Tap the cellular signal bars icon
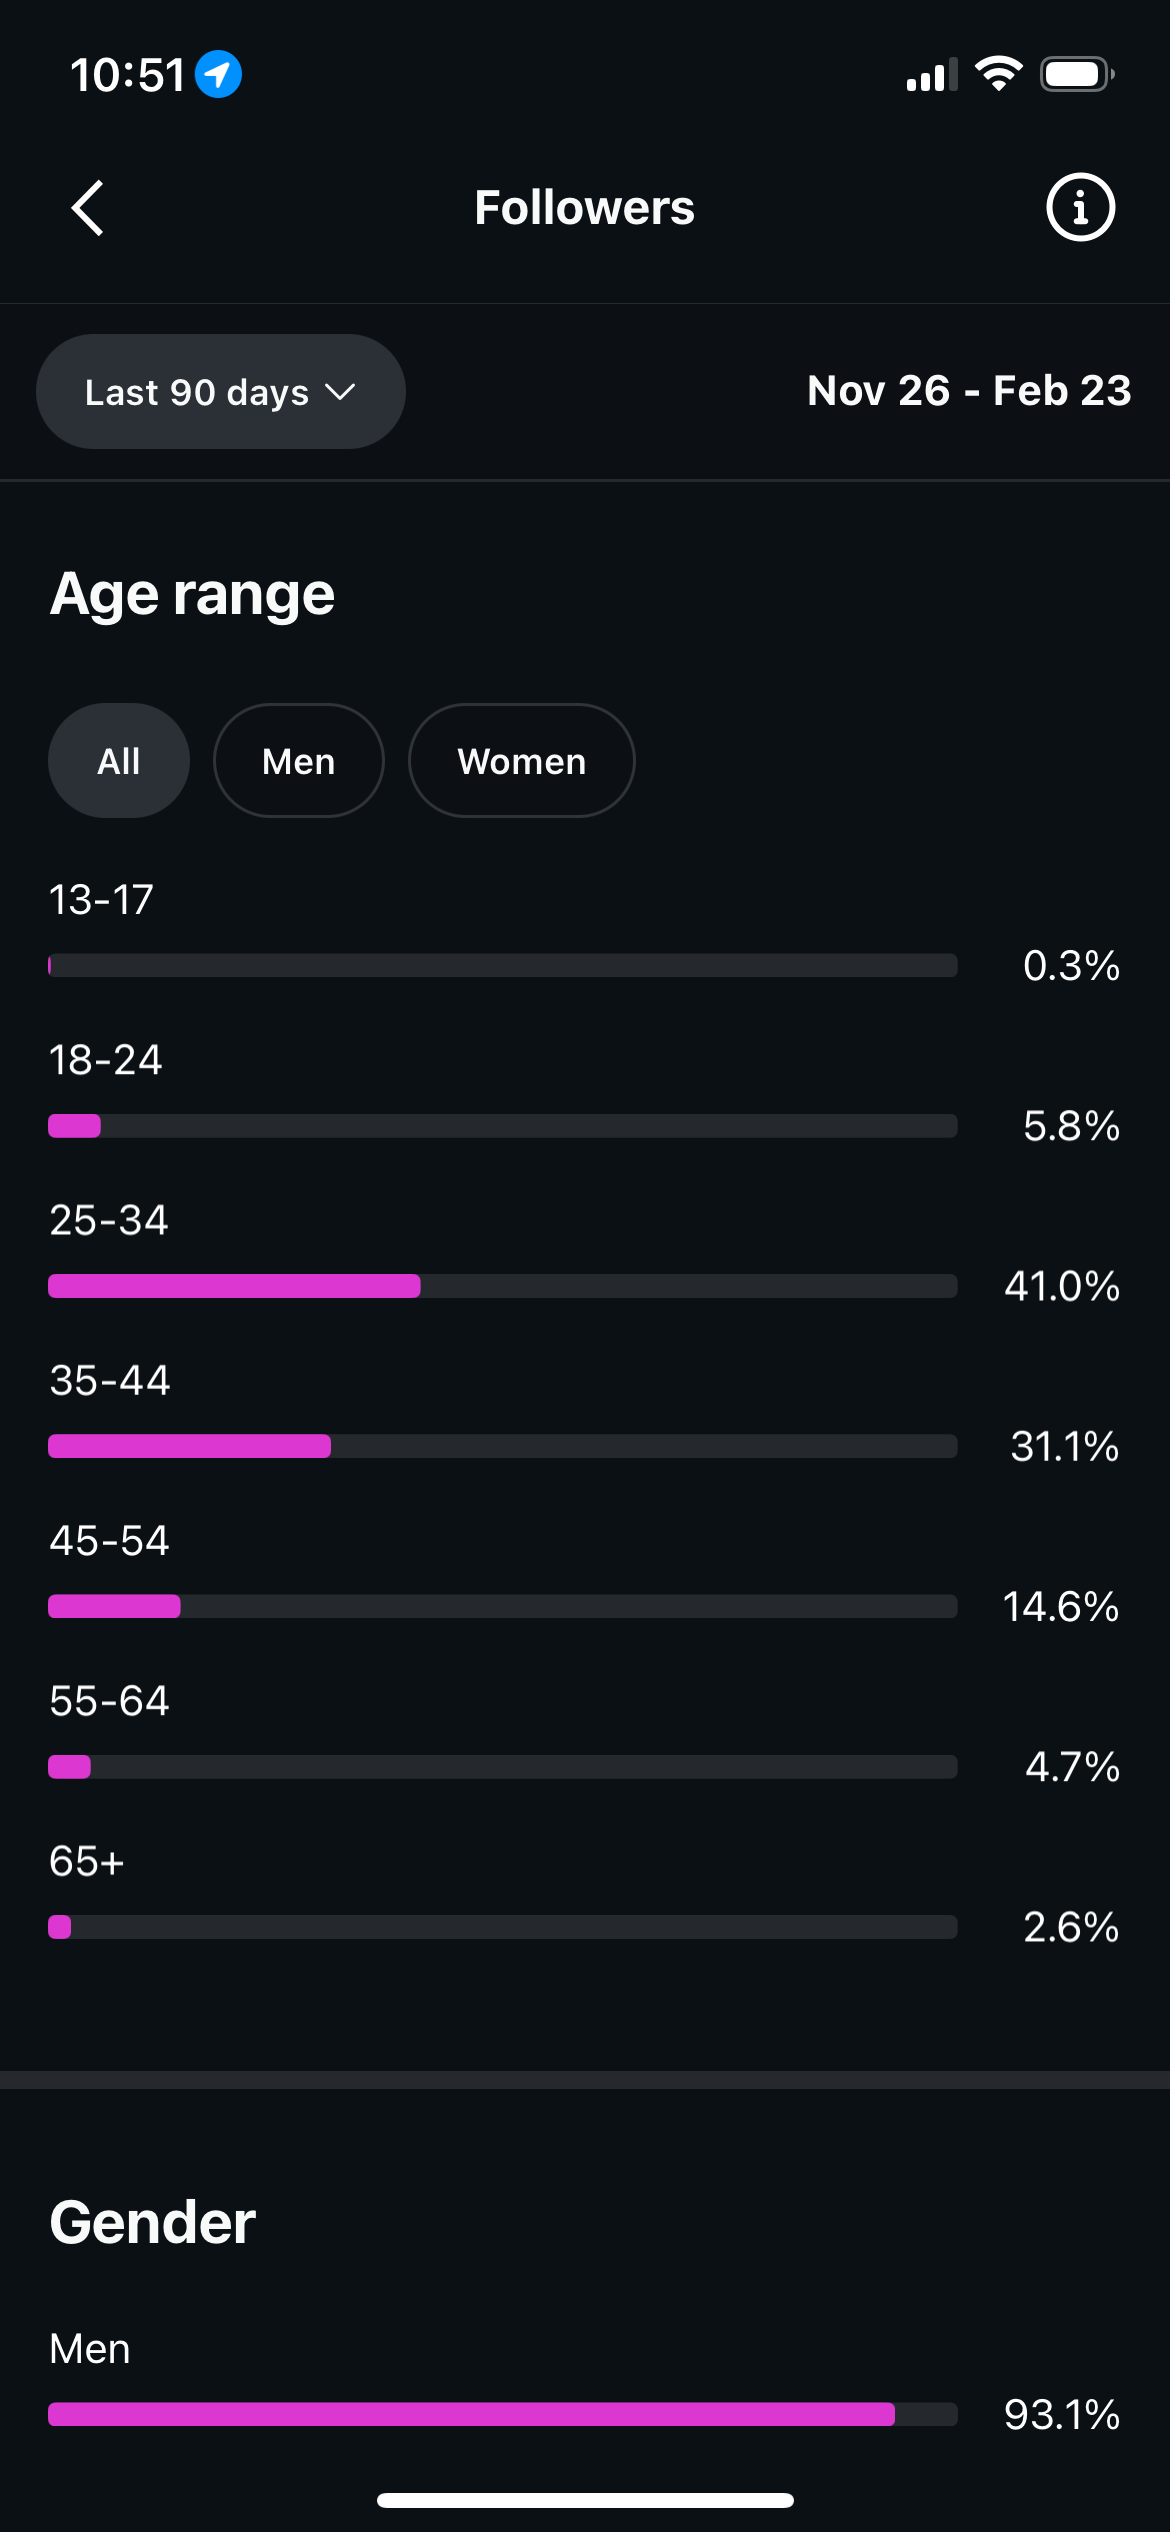The height and width of the screenshot is (2532, 1170). (931, 75)
